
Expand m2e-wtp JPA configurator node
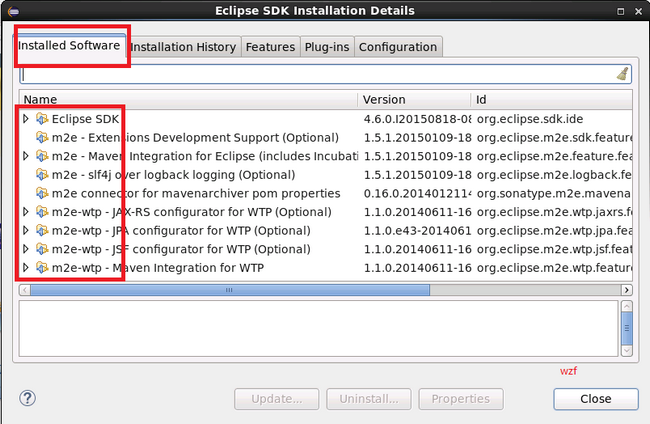tap(26, 231)
